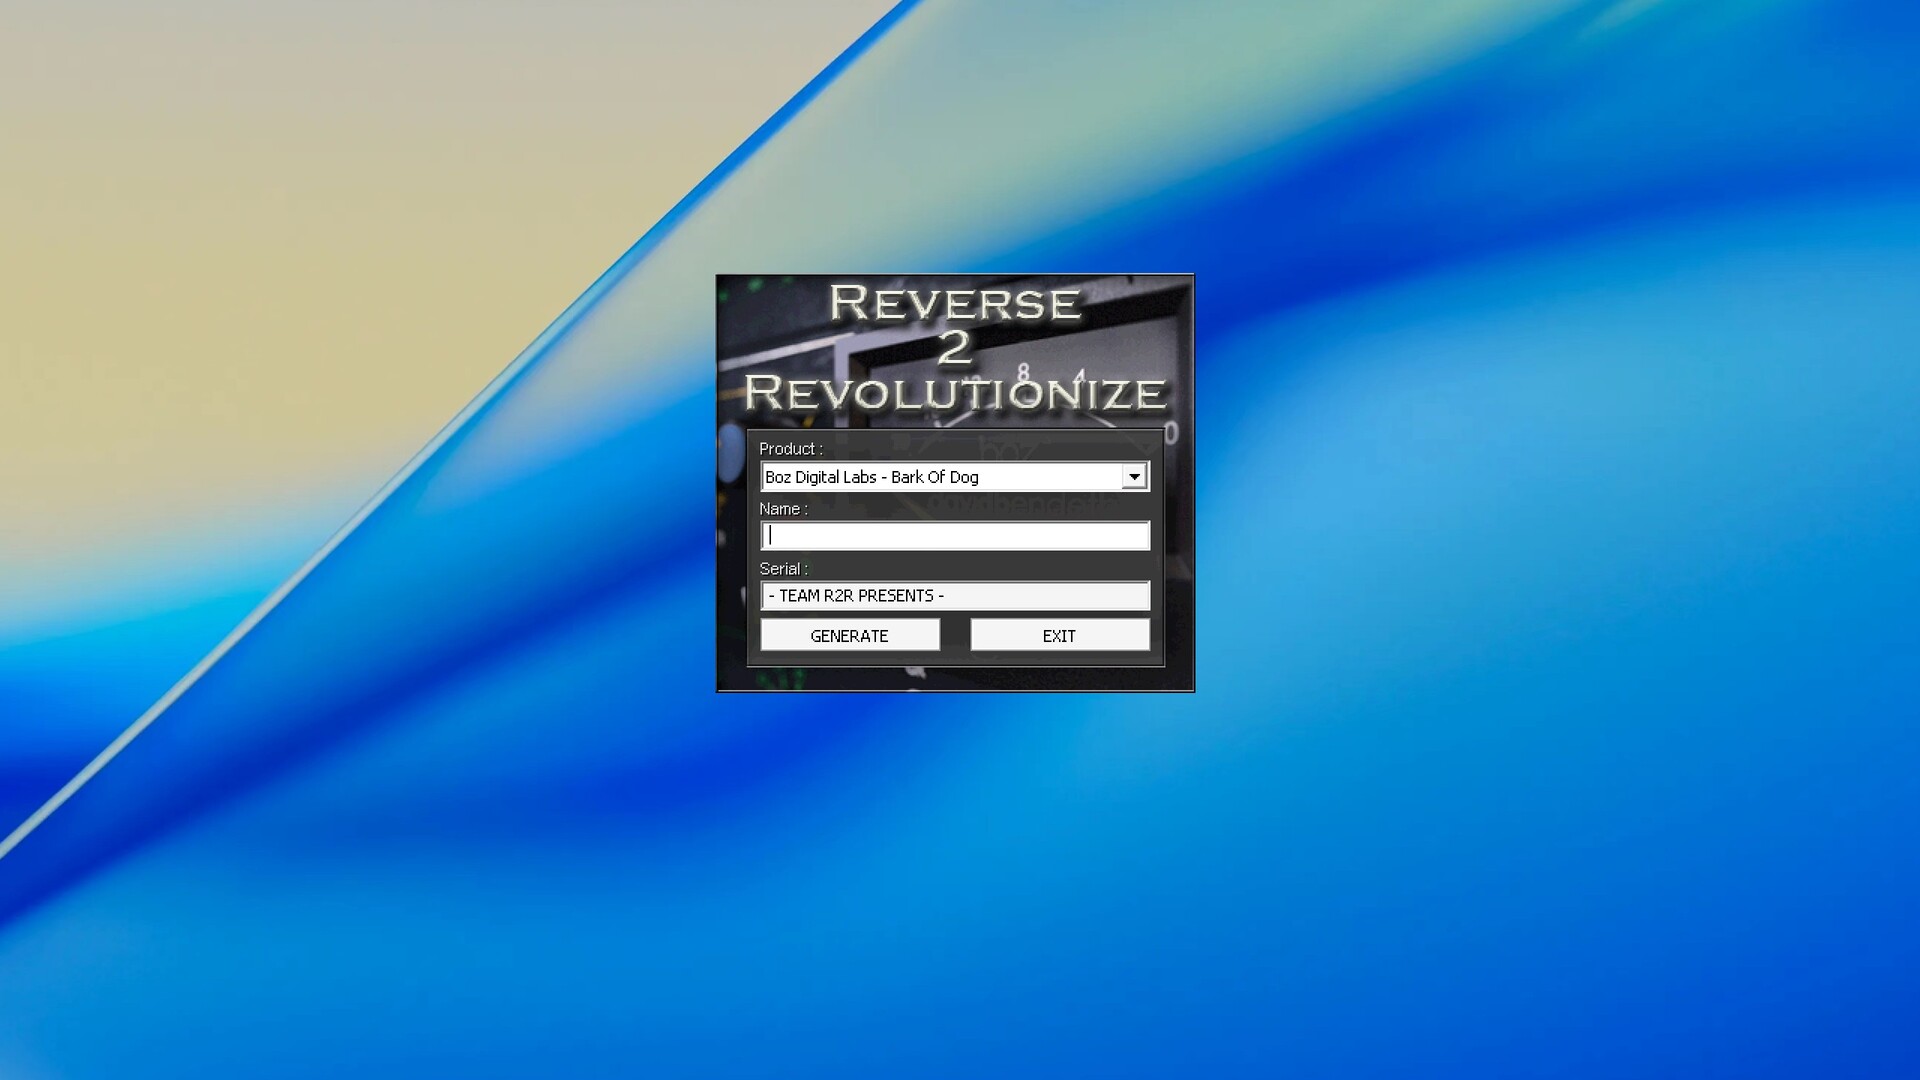Open the Product dropdown arrow

coord(1134,477)
